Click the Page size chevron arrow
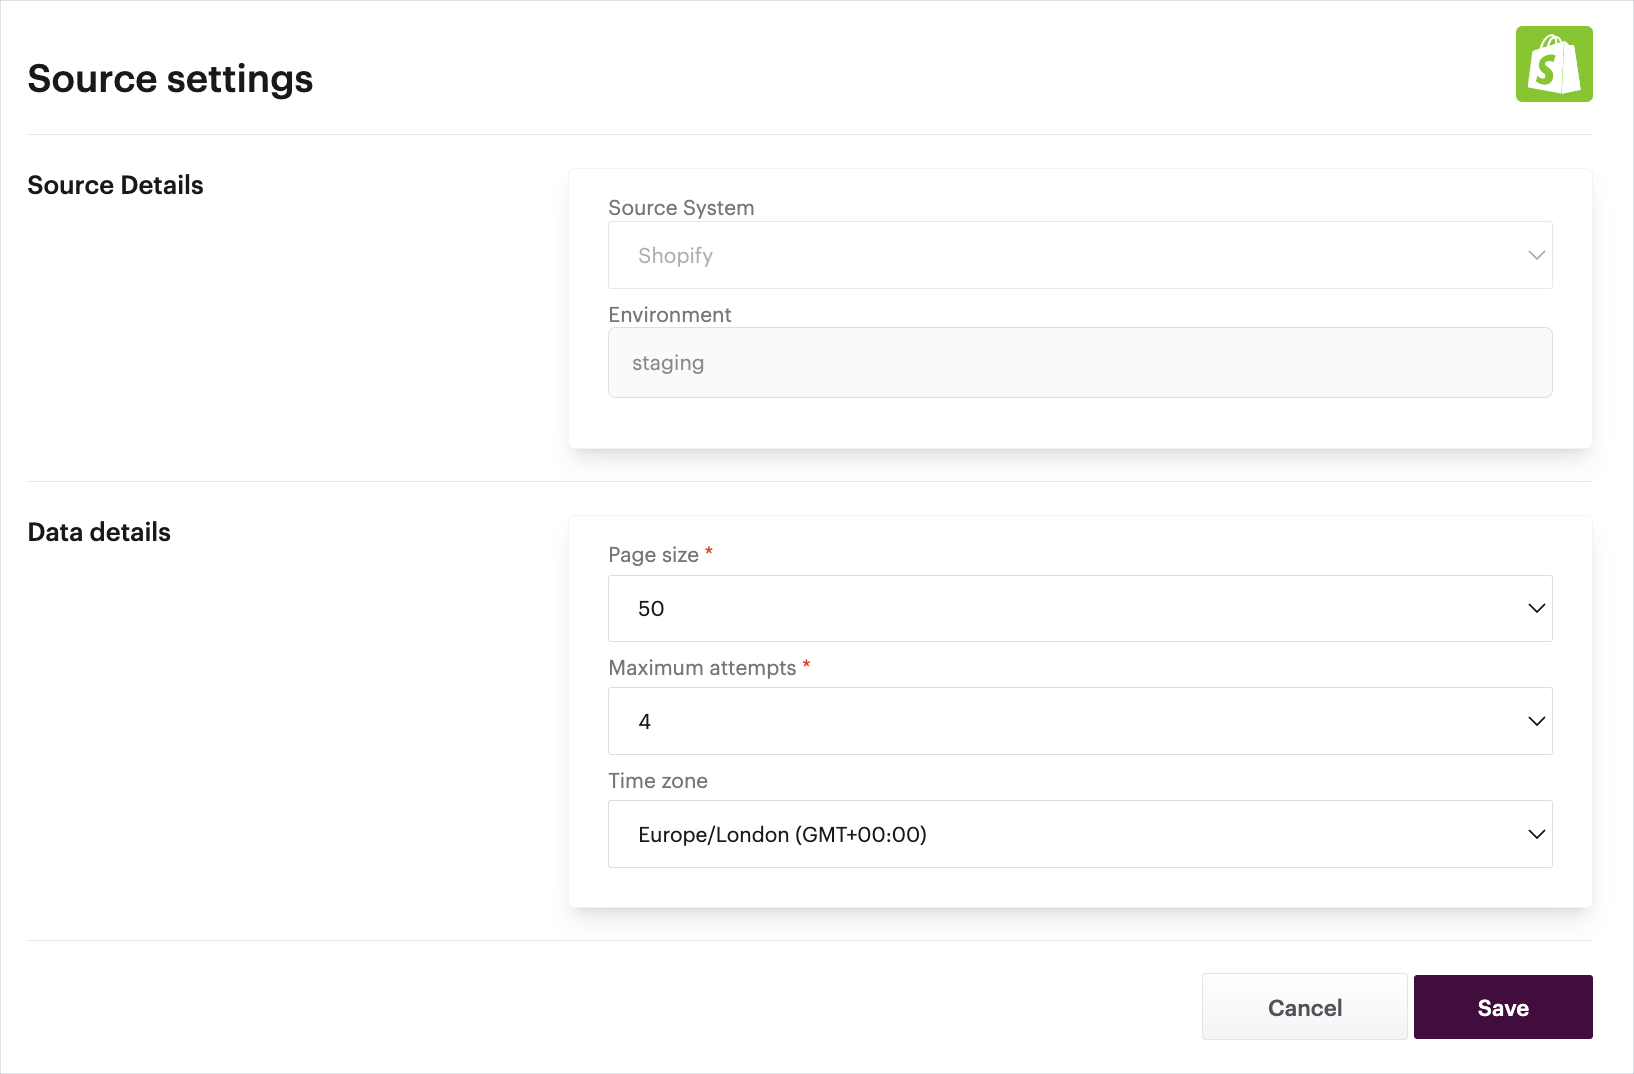1634x1074 pixels. coord(1536,608)
